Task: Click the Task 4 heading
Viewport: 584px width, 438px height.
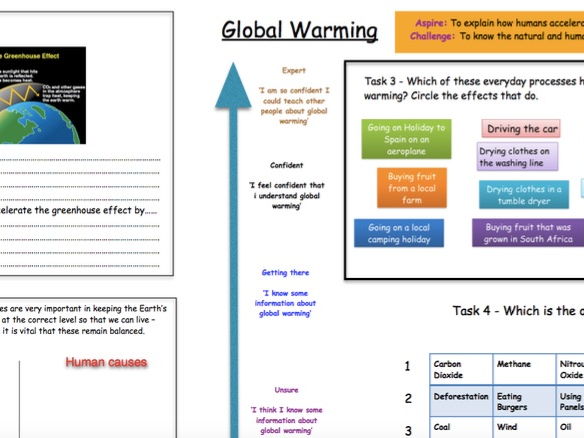Action: 518,311
